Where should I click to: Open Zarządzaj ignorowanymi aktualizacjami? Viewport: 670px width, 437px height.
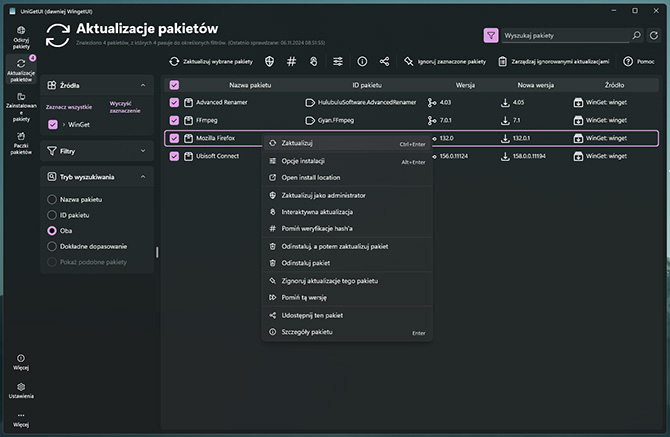tap(554, 62)
